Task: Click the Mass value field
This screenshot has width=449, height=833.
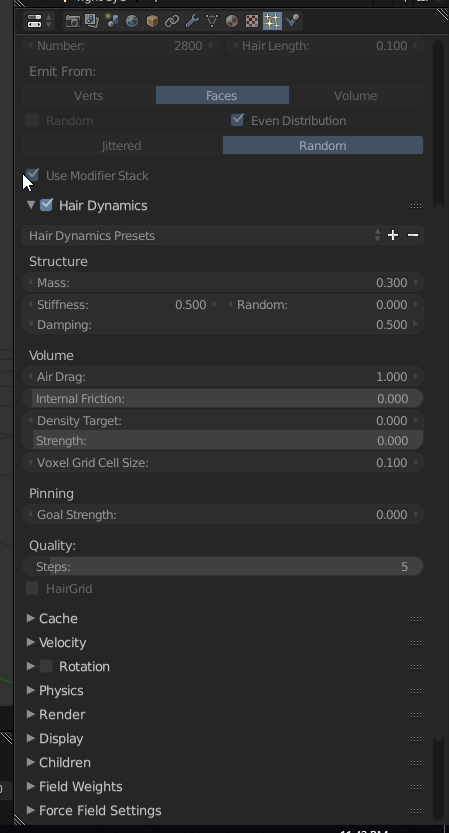Action: tap(223, 283)
